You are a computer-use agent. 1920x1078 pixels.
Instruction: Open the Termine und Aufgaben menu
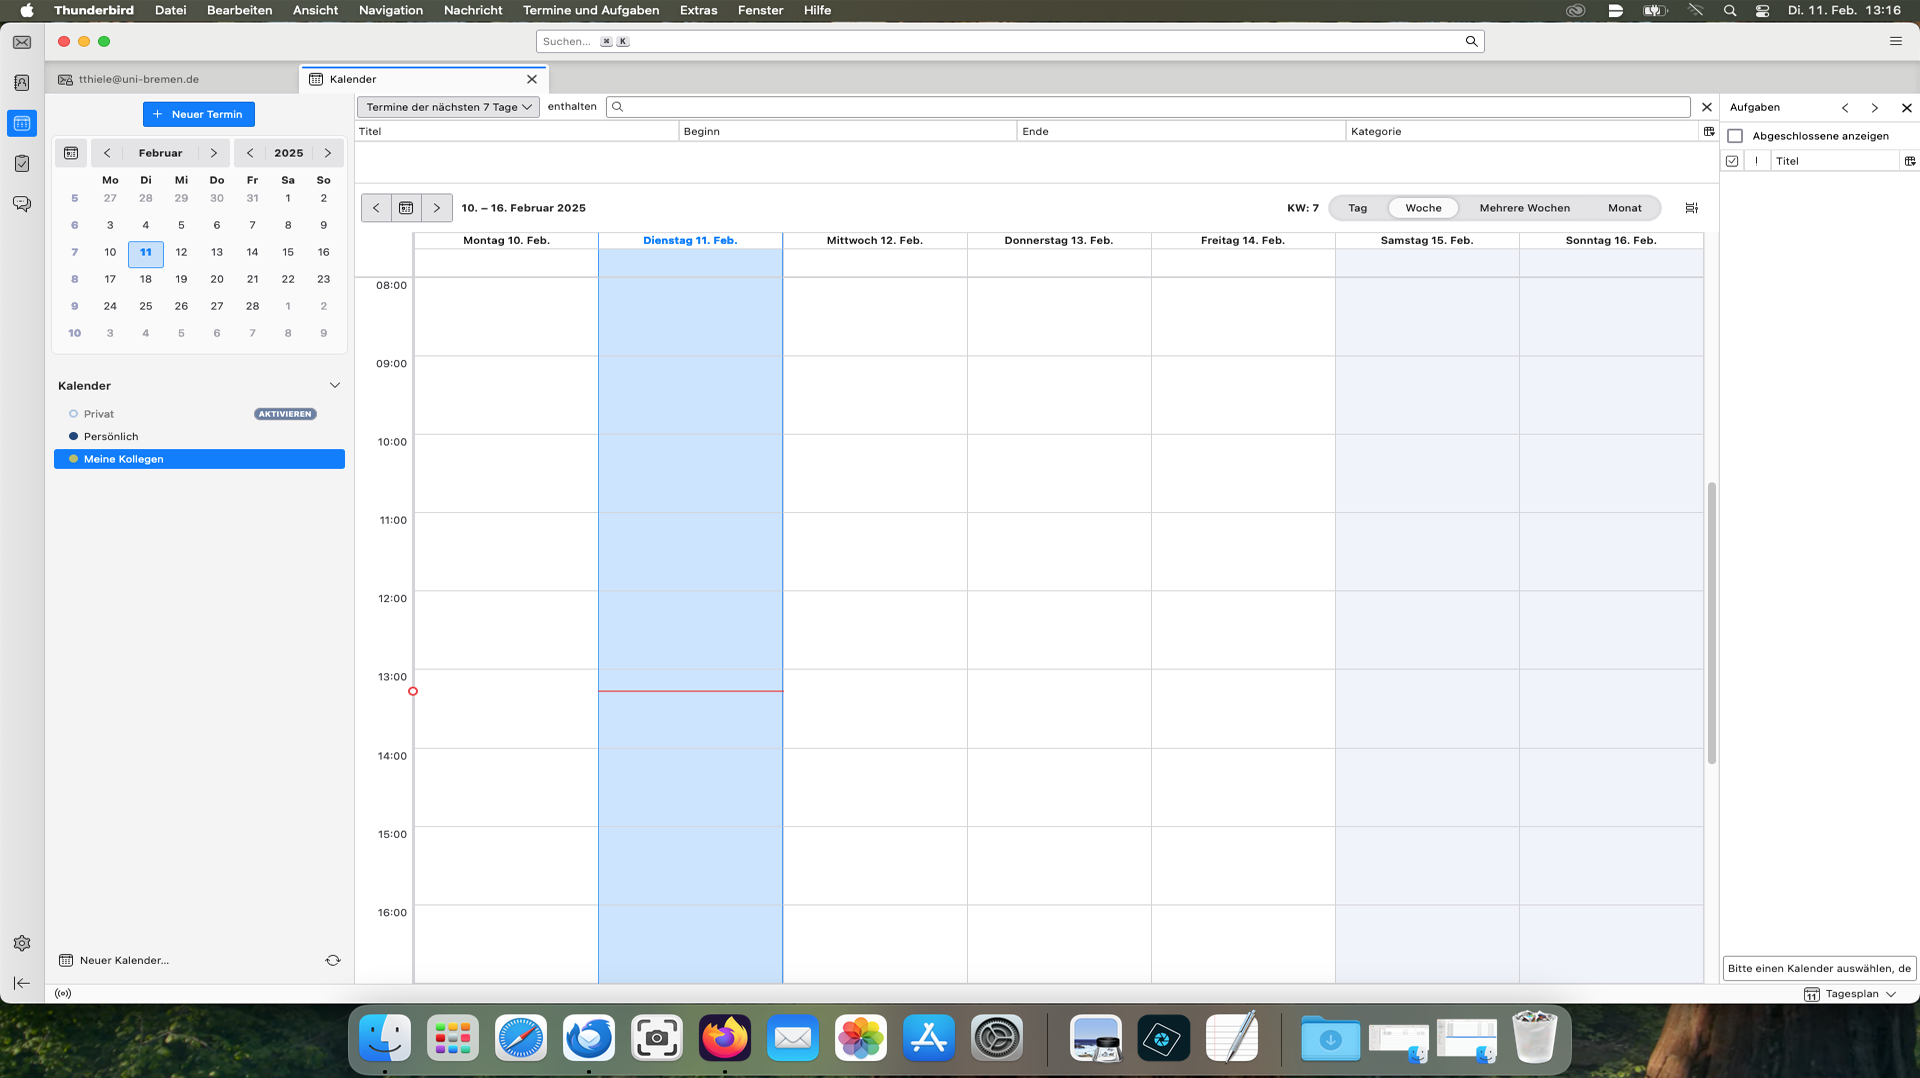pos(590,10)
